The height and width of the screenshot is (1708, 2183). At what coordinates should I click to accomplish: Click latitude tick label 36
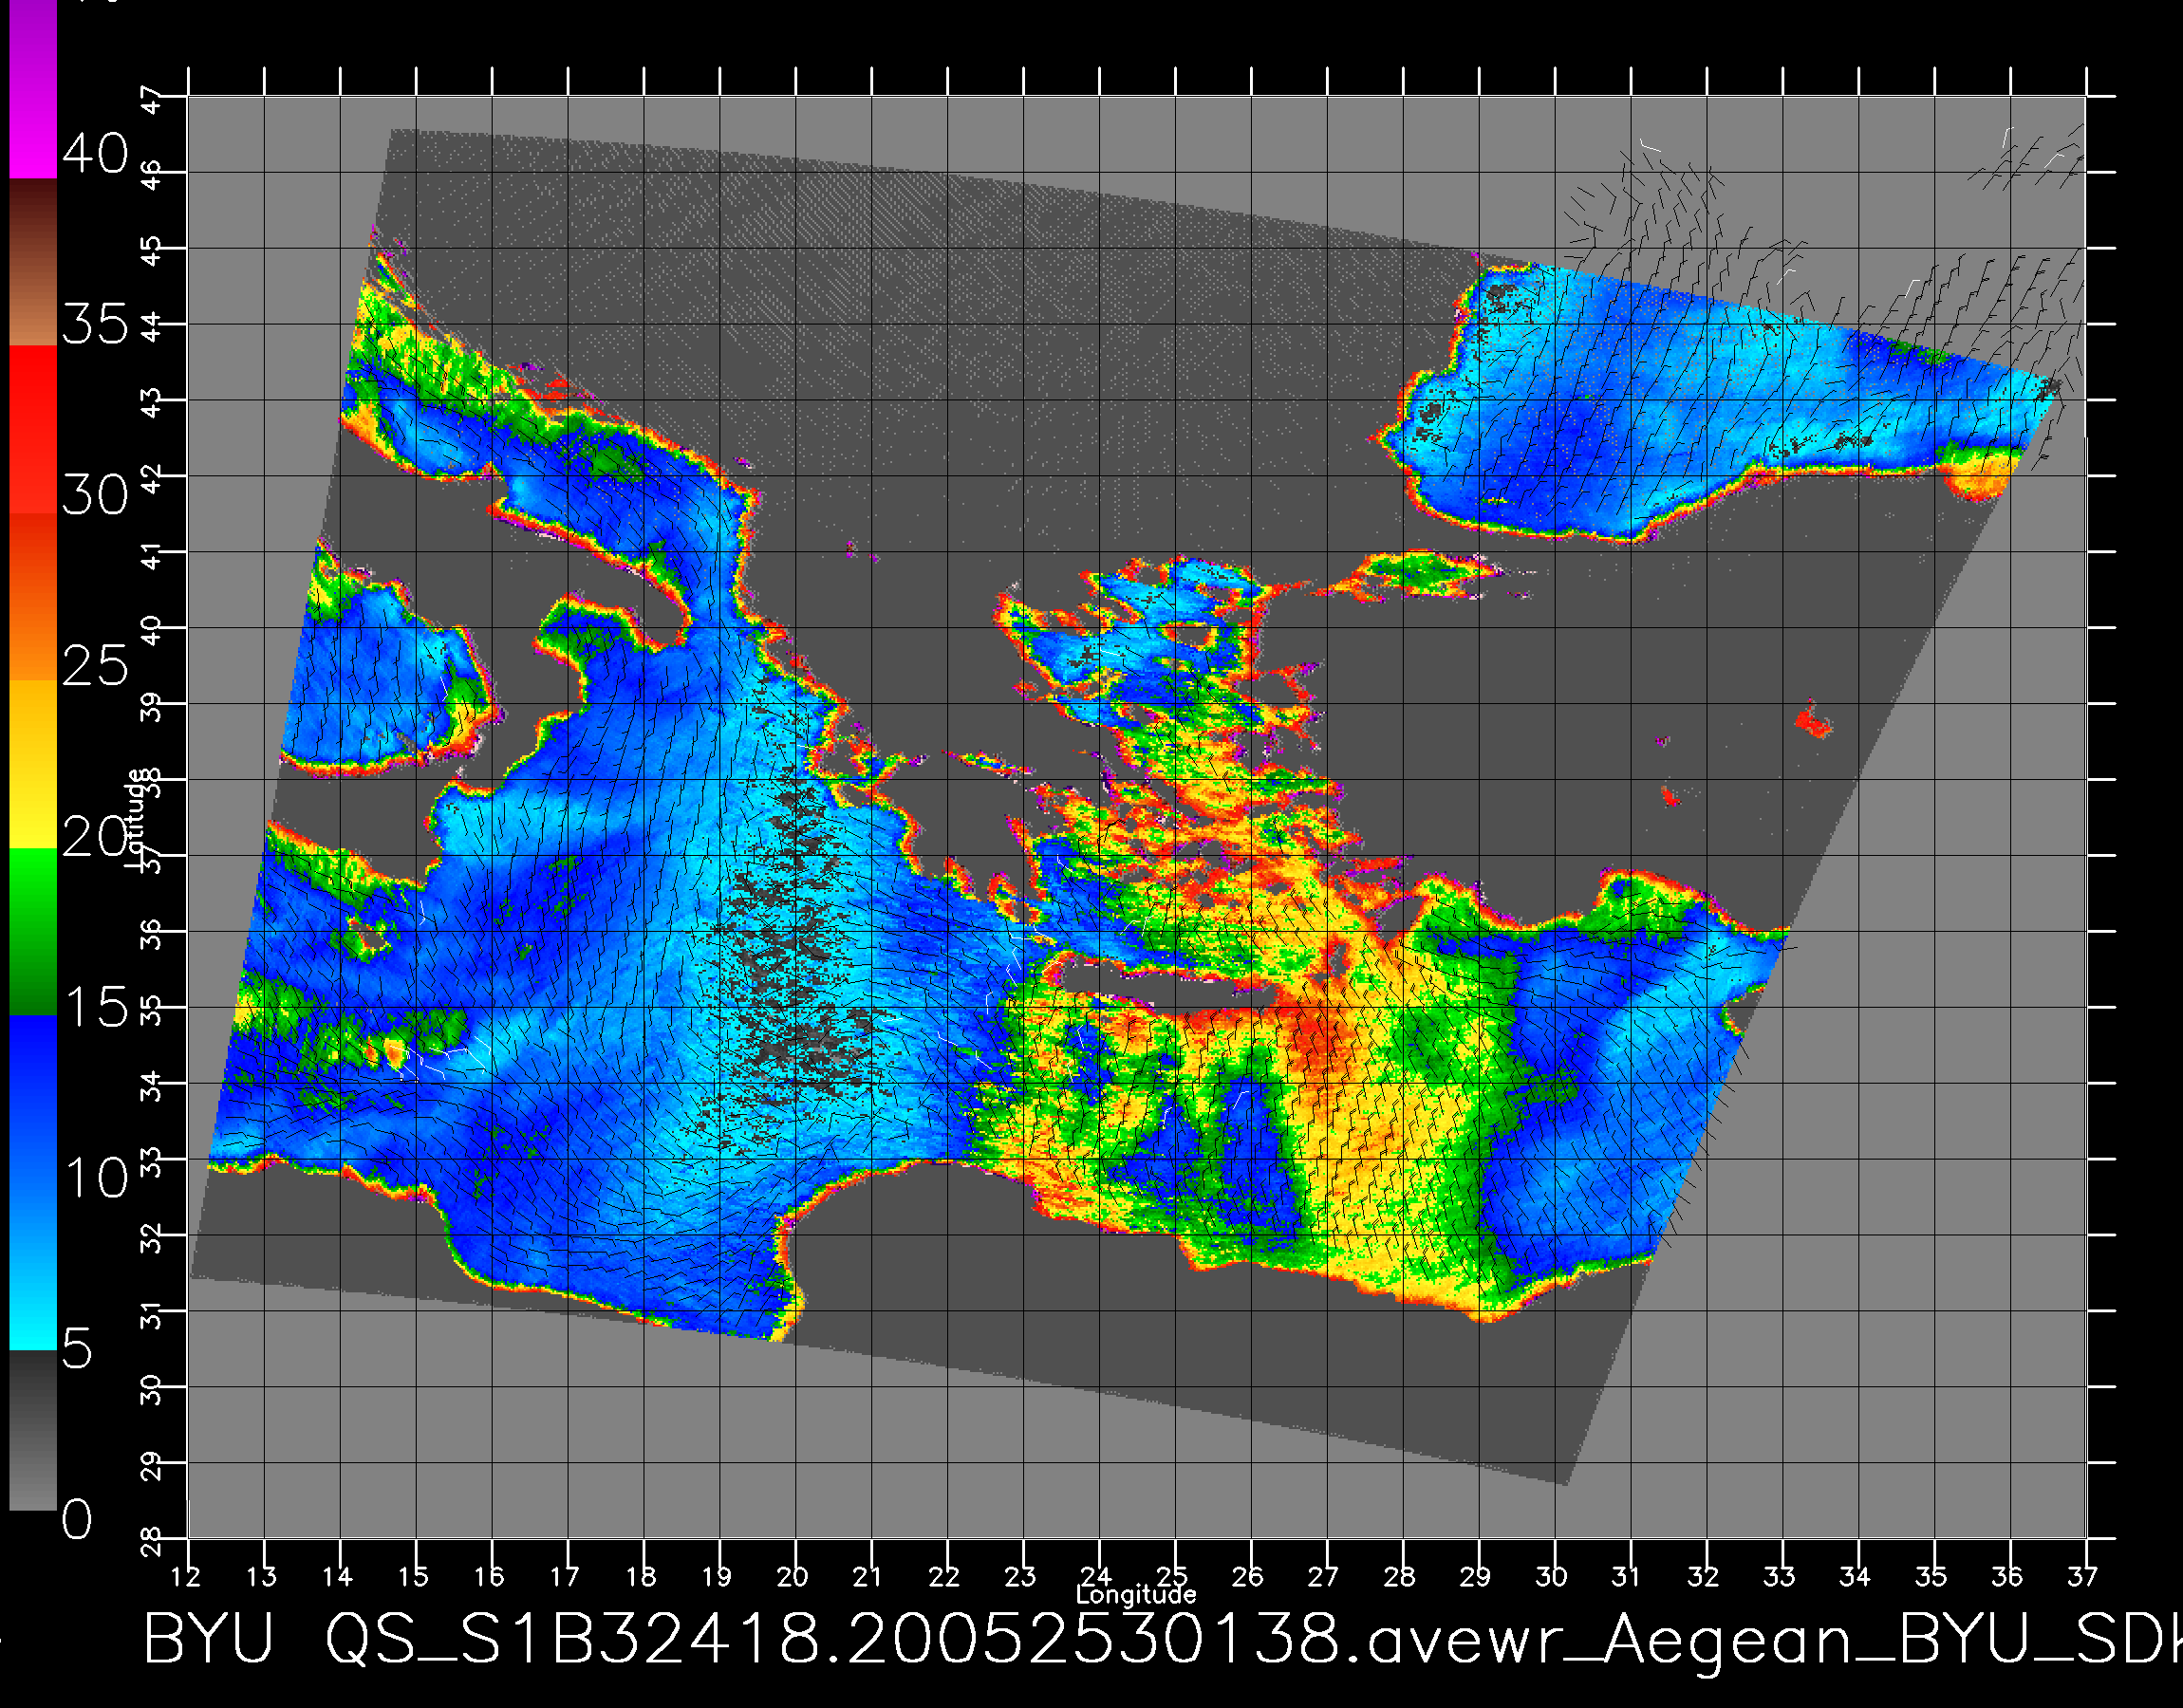(151, 936)
